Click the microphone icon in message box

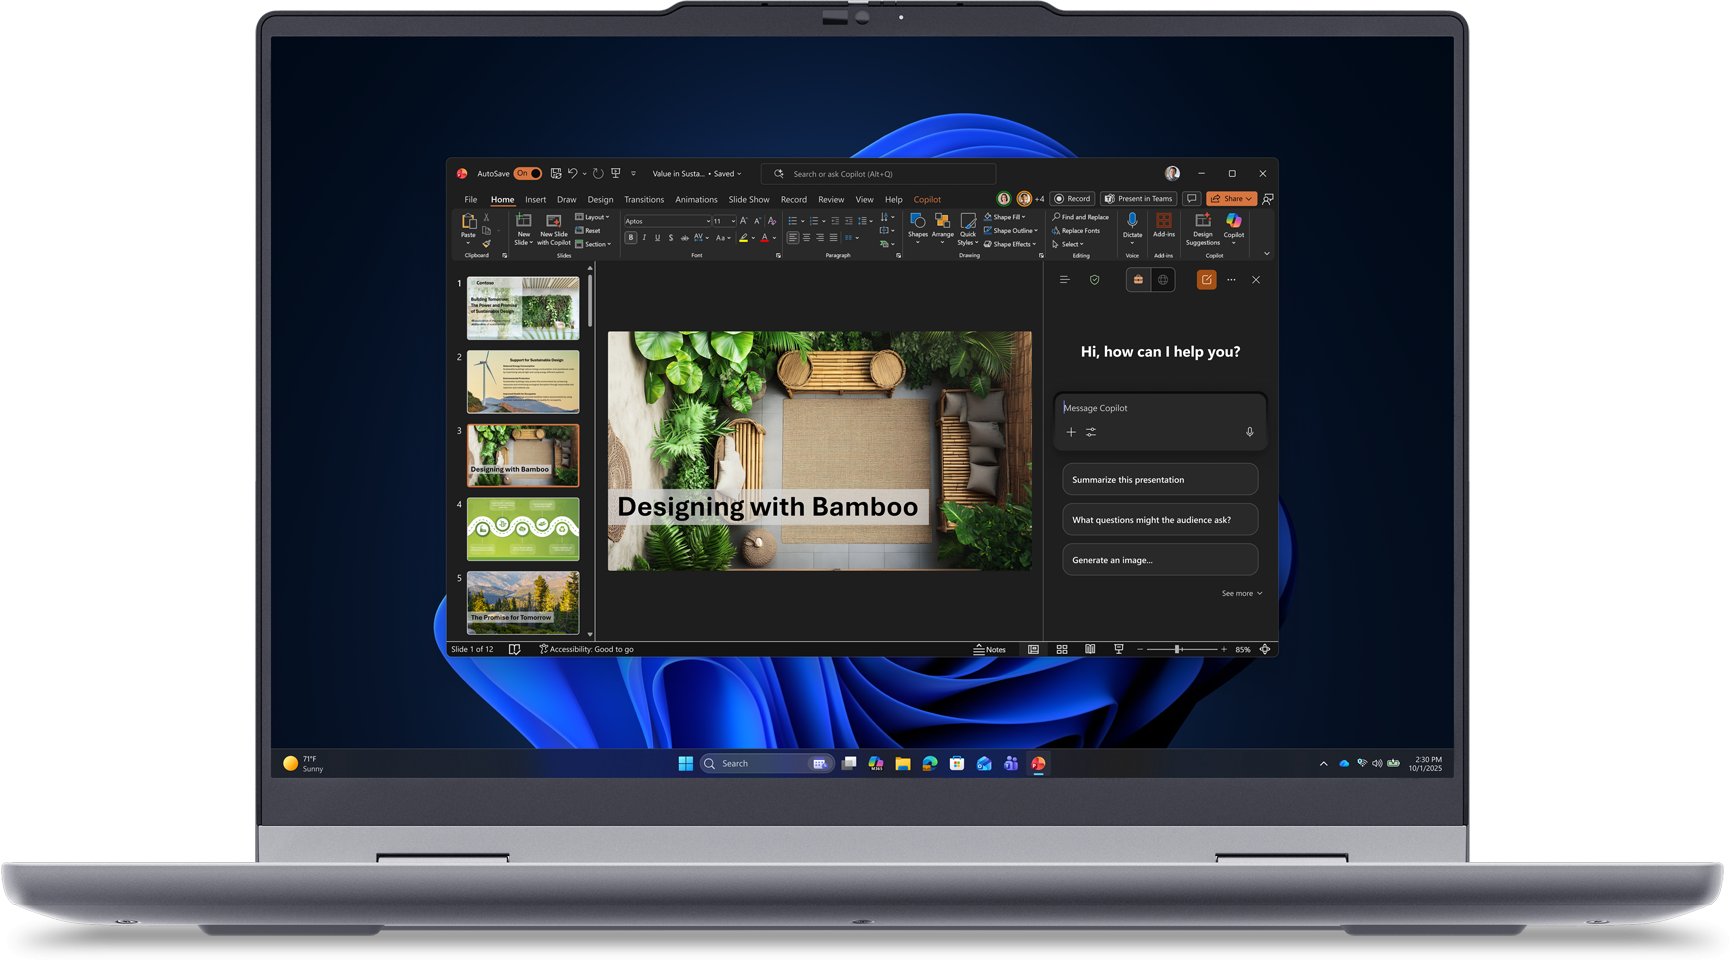[1249, 432]
